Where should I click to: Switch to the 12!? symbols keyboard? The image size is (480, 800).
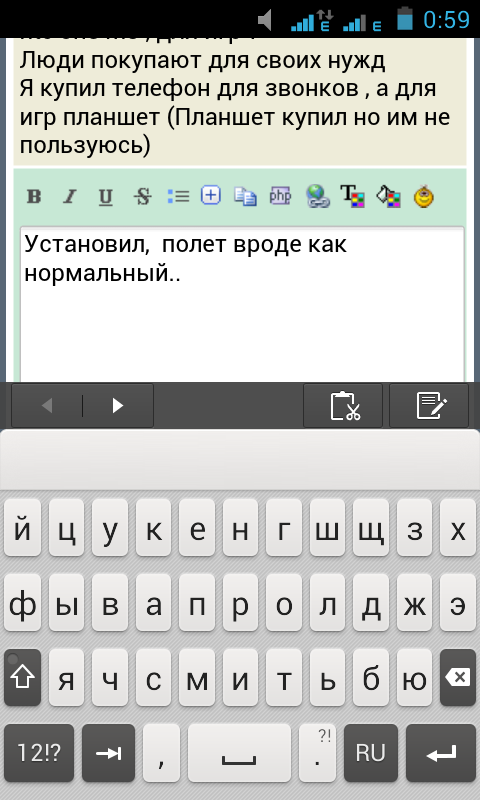click(39, 753)
